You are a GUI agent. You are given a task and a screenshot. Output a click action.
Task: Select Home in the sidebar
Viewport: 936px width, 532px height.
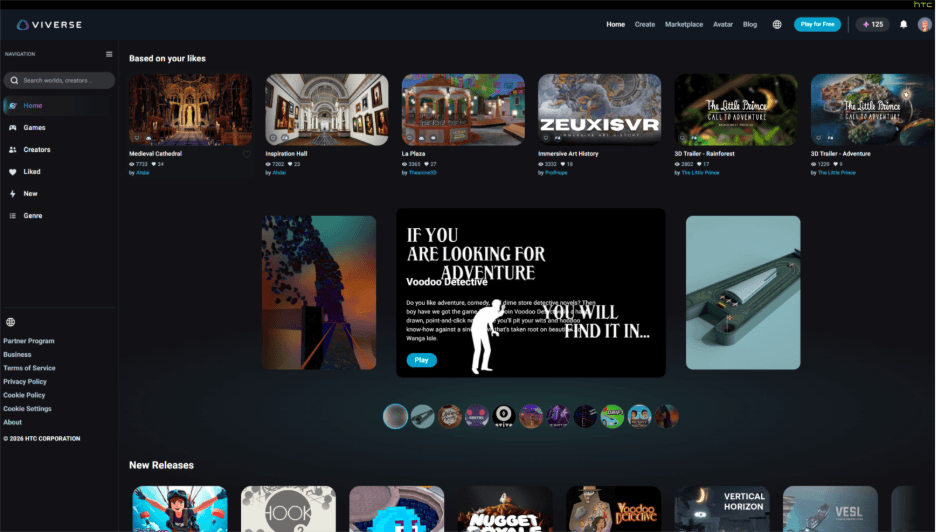[58, 106]
